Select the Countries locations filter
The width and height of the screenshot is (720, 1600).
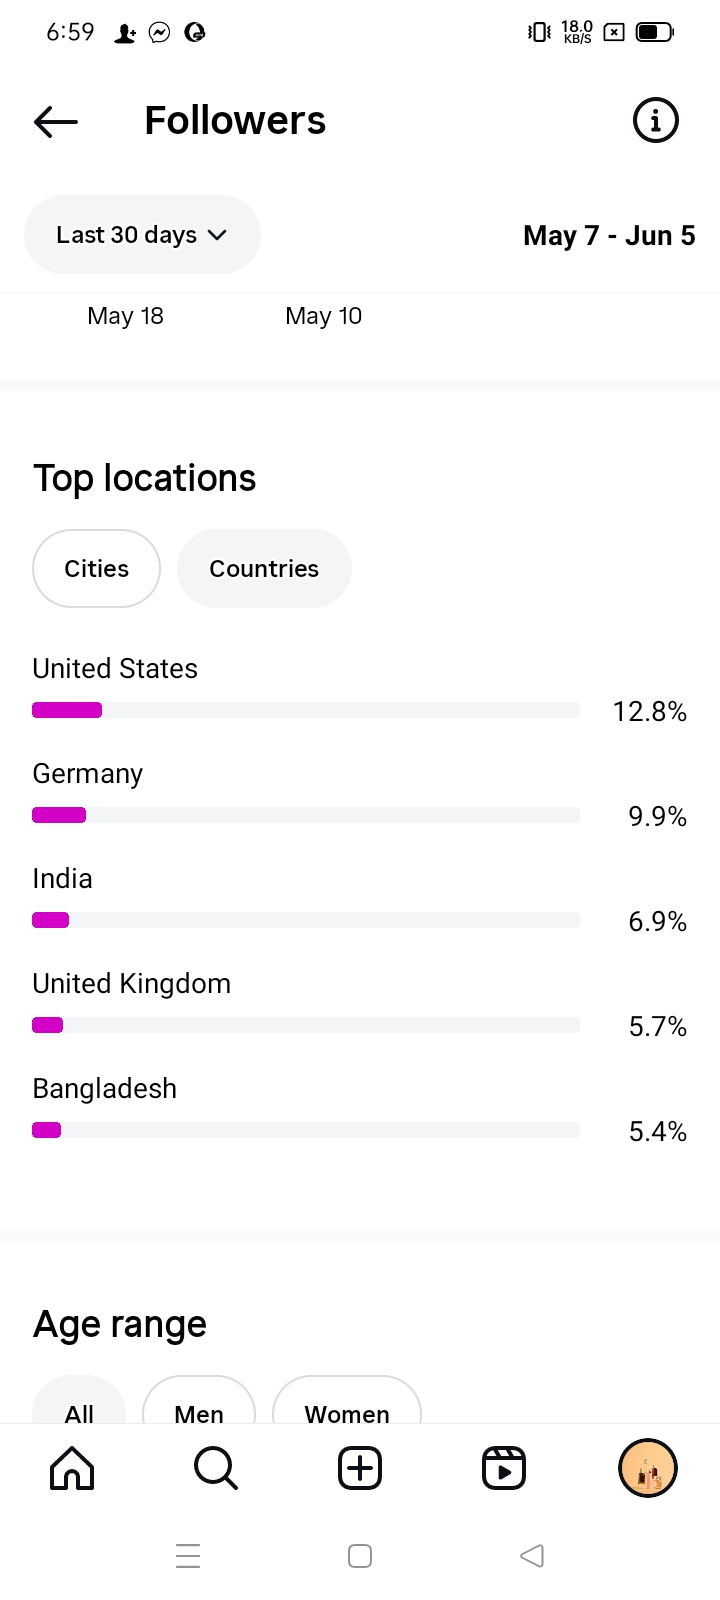click(x=264, y=568)
